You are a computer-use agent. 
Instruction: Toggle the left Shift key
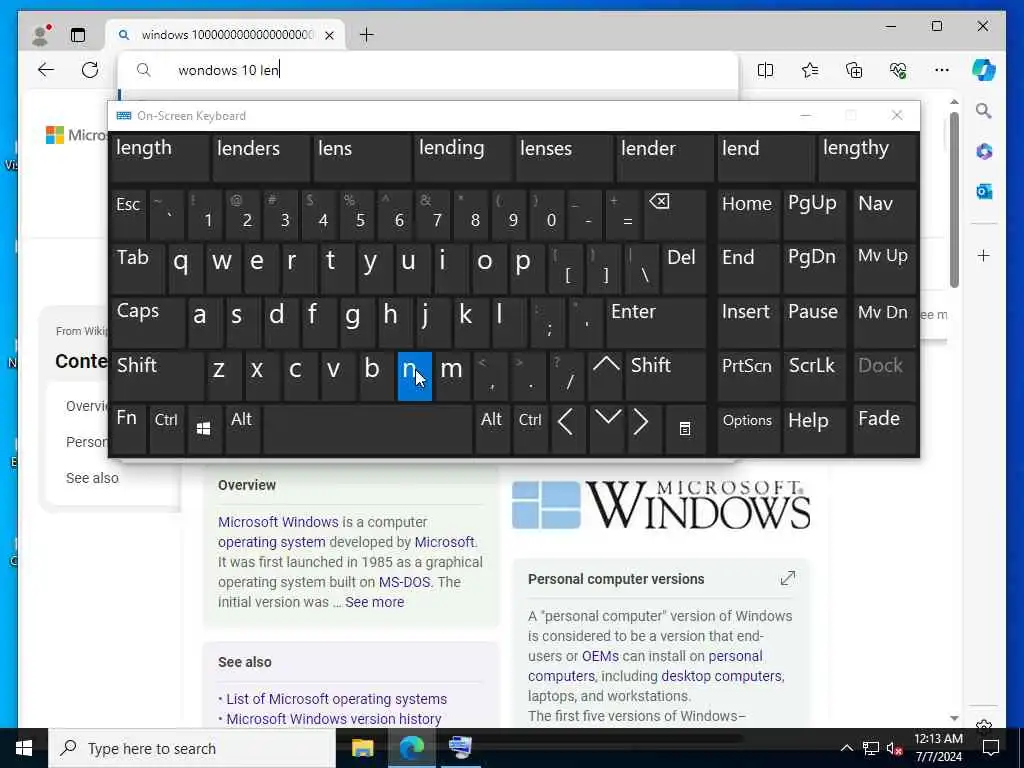click(x=157, y=375)
